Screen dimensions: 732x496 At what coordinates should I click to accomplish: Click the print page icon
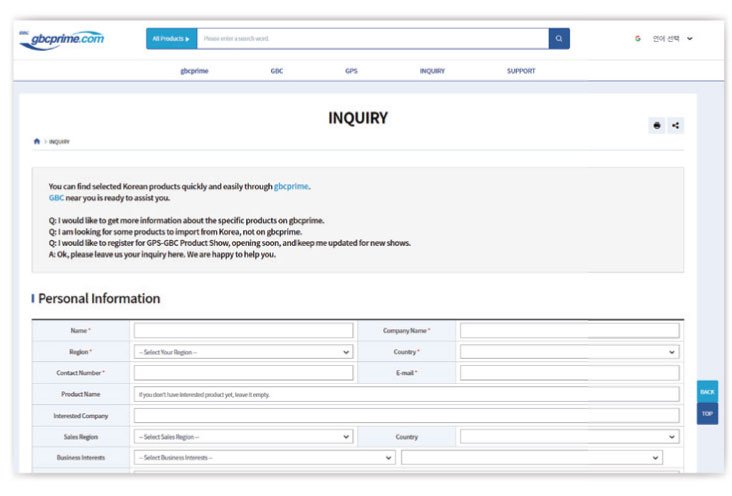pyautogui.click(x=657, y=125)
